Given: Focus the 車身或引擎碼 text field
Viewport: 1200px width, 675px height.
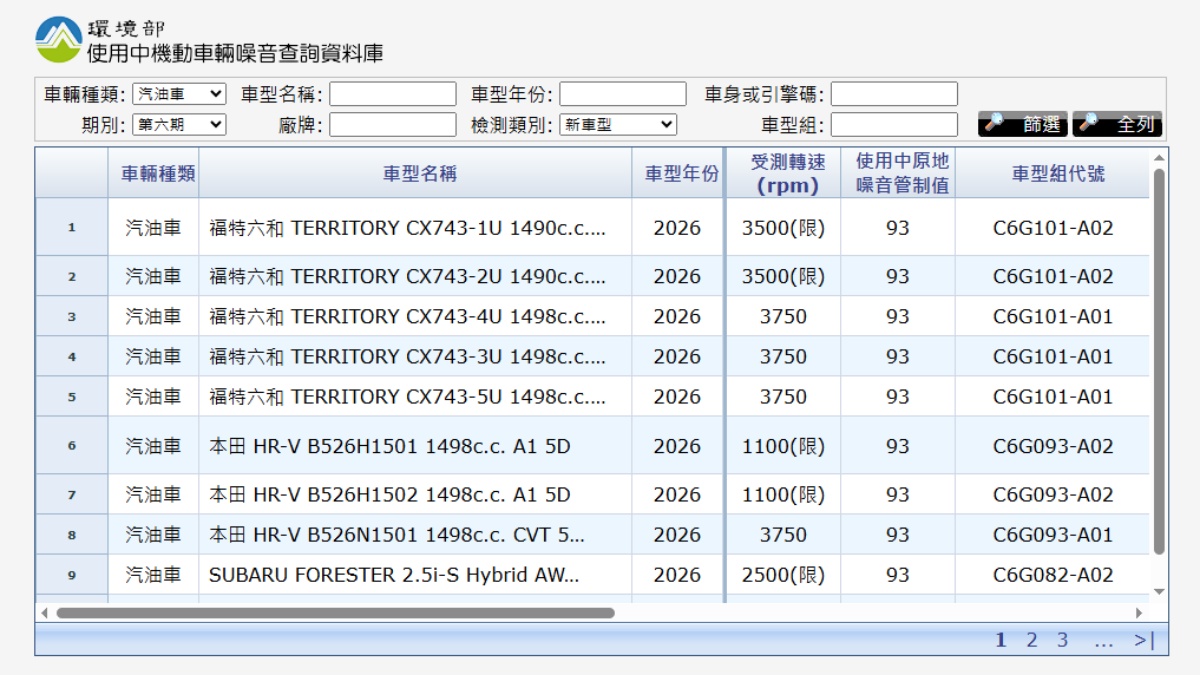Looking at the screenshot, I should (x=894, y=94).
